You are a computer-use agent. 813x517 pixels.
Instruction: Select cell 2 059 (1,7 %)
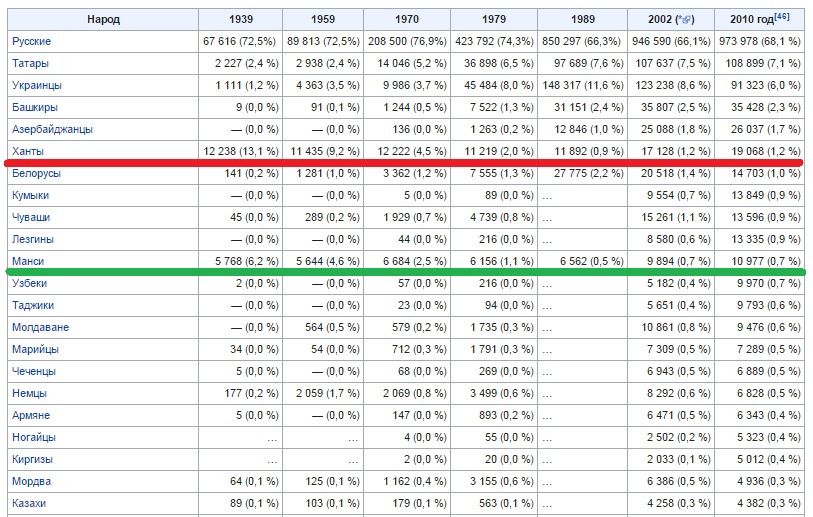(323, 393)
